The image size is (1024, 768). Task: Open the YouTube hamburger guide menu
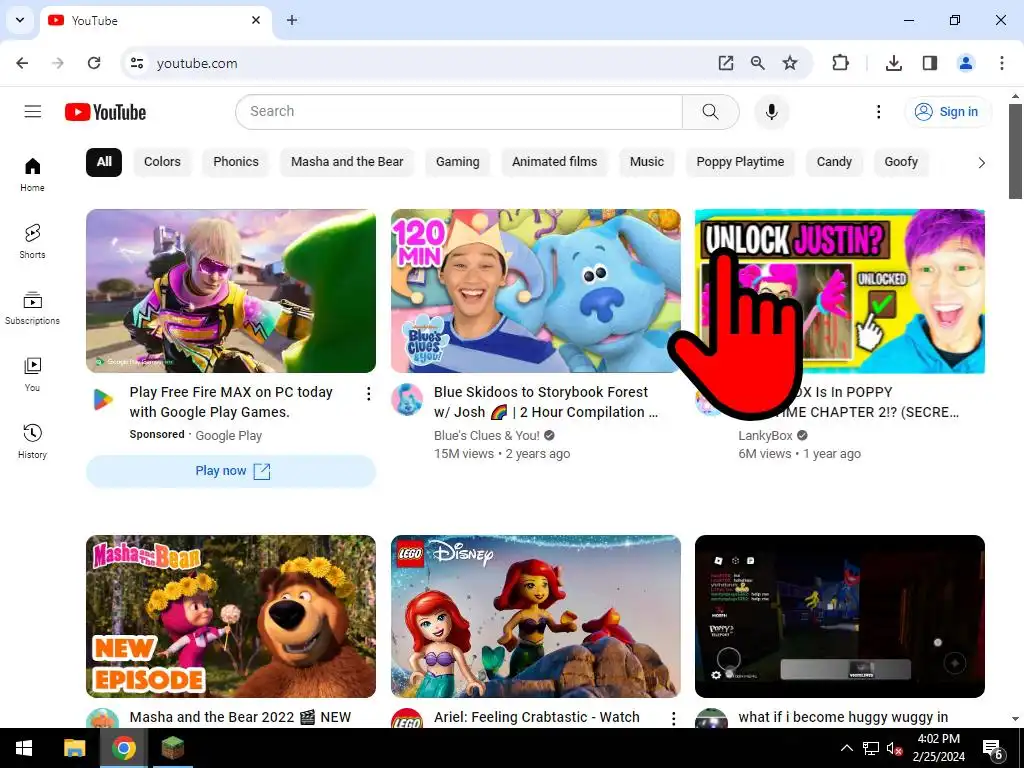[33, 112]
